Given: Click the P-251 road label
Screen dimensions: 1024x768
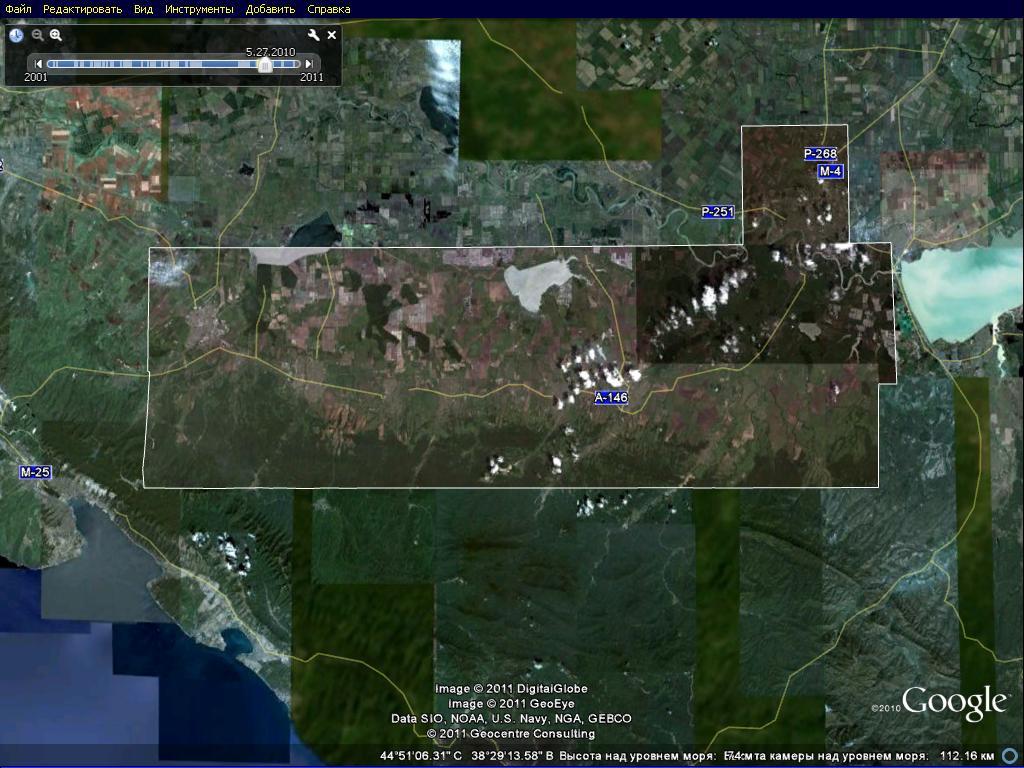Looking at the screenshot, I should (717, 212).
